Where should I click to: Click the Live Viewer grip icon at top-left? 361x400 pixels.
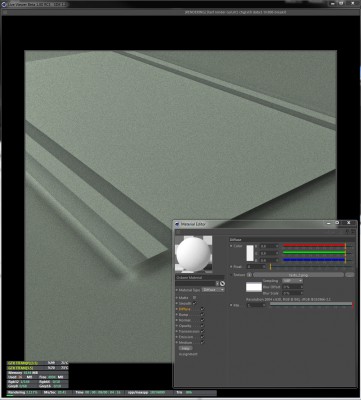[x=4, y=12]
